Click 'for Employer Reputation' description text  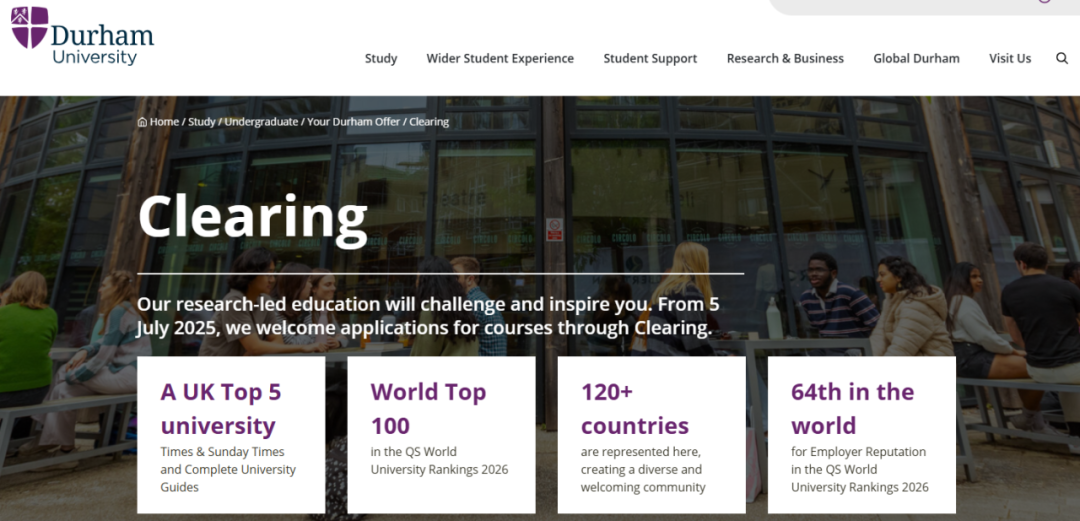tap(860, 469)
